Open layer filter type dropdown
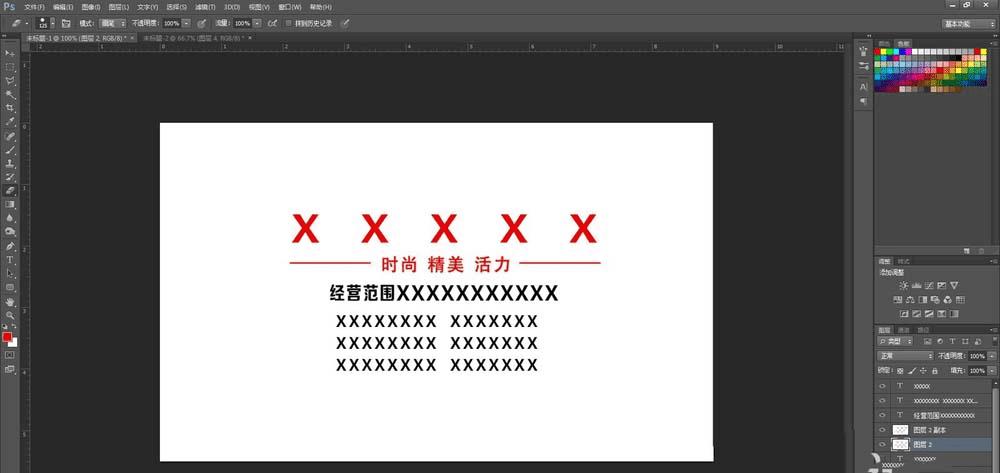Viewport: 1000px width, 473px height. pyautogui.click(x=897, y=342)
